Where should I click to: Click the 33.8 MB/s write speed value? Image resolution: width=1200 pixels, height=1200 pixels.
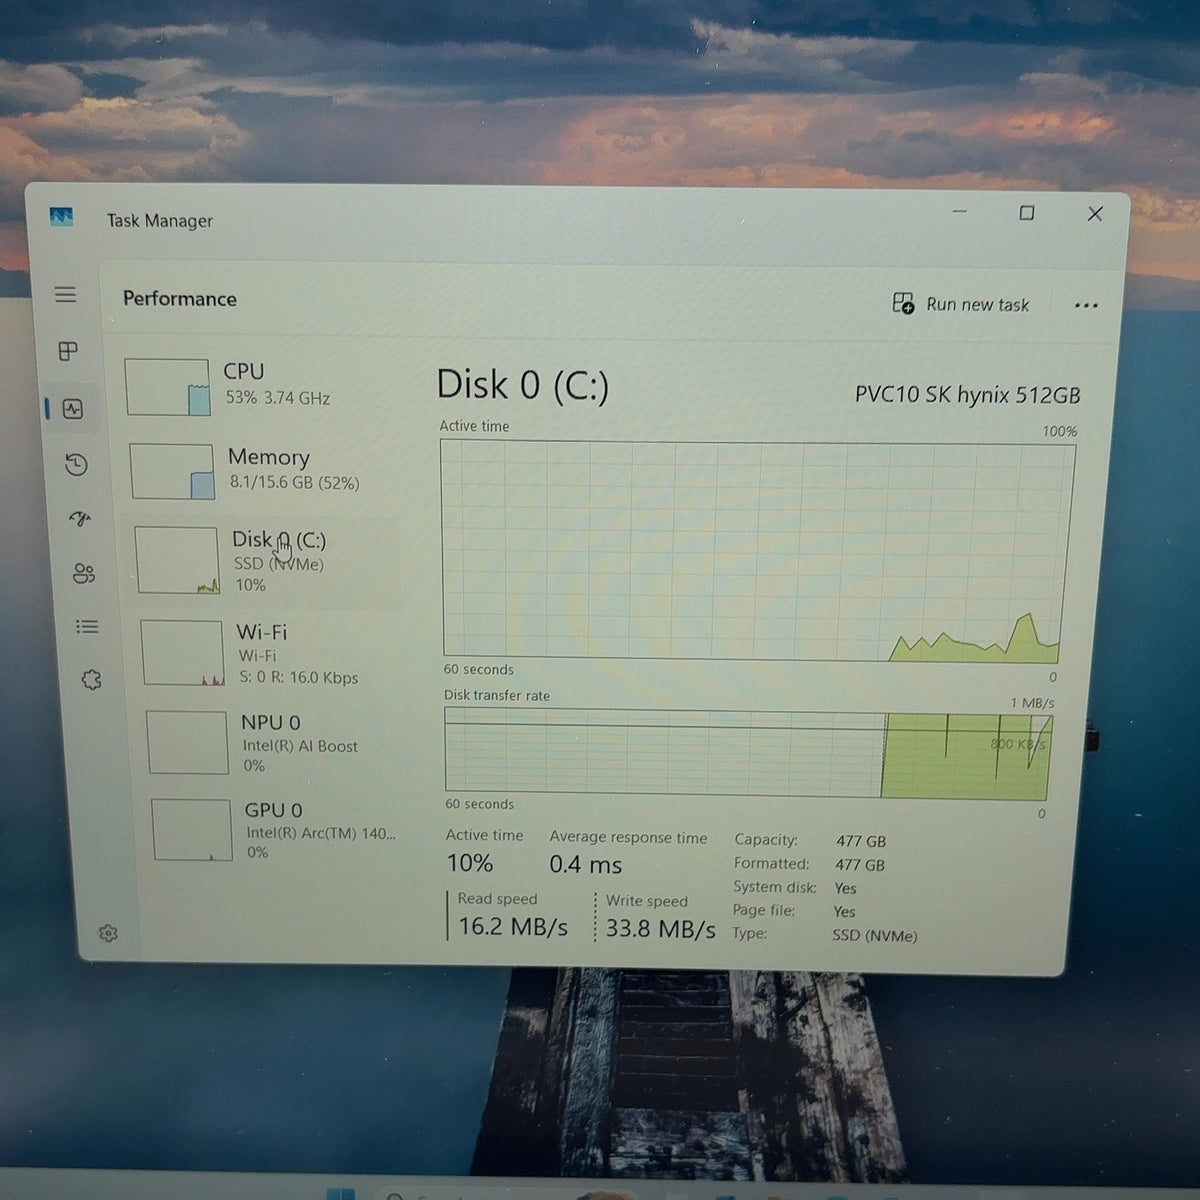coord(660,929)
